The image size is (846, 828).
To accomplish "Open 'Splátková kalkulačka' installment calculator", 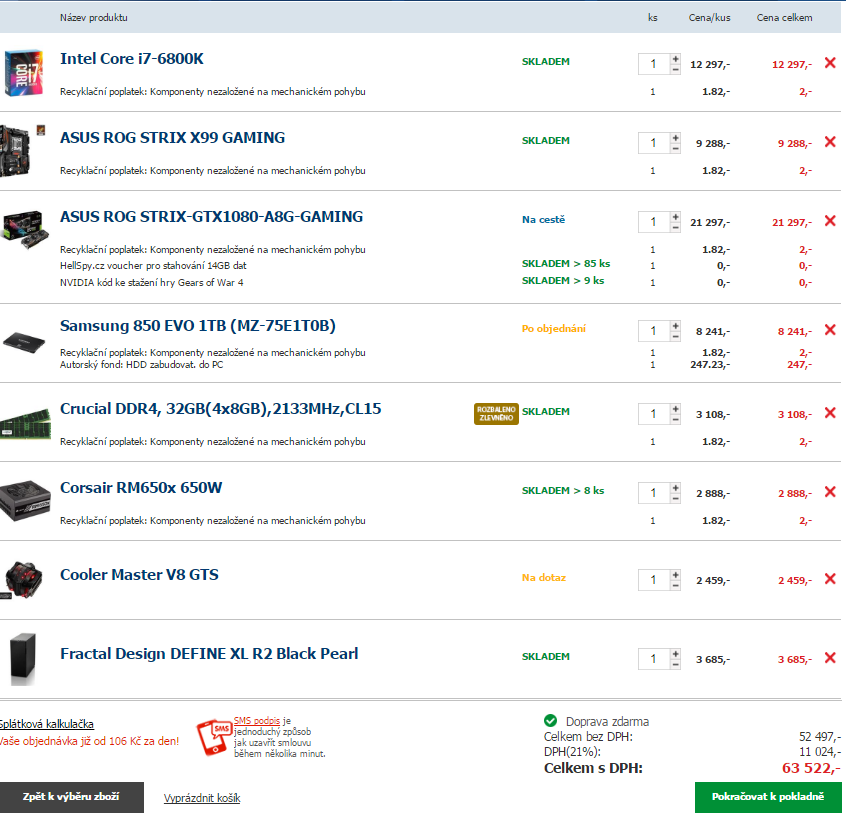I will tap(46, 724).
